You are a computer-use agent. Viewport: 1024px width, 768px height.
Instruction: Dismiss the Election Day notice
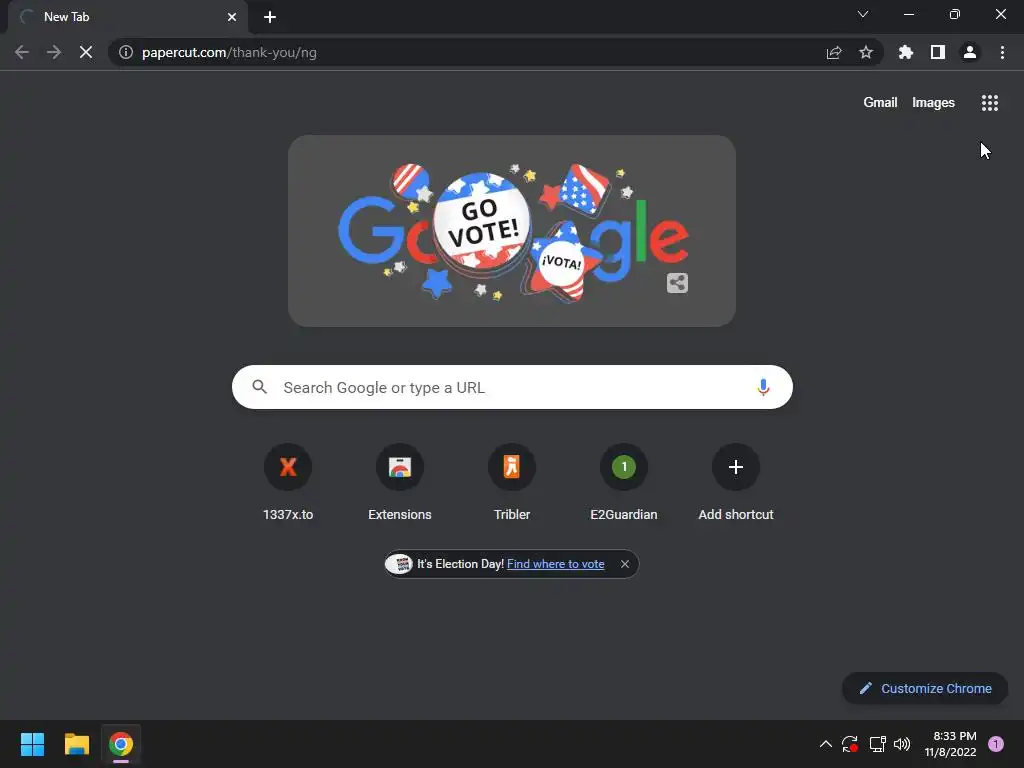point(625,564)
